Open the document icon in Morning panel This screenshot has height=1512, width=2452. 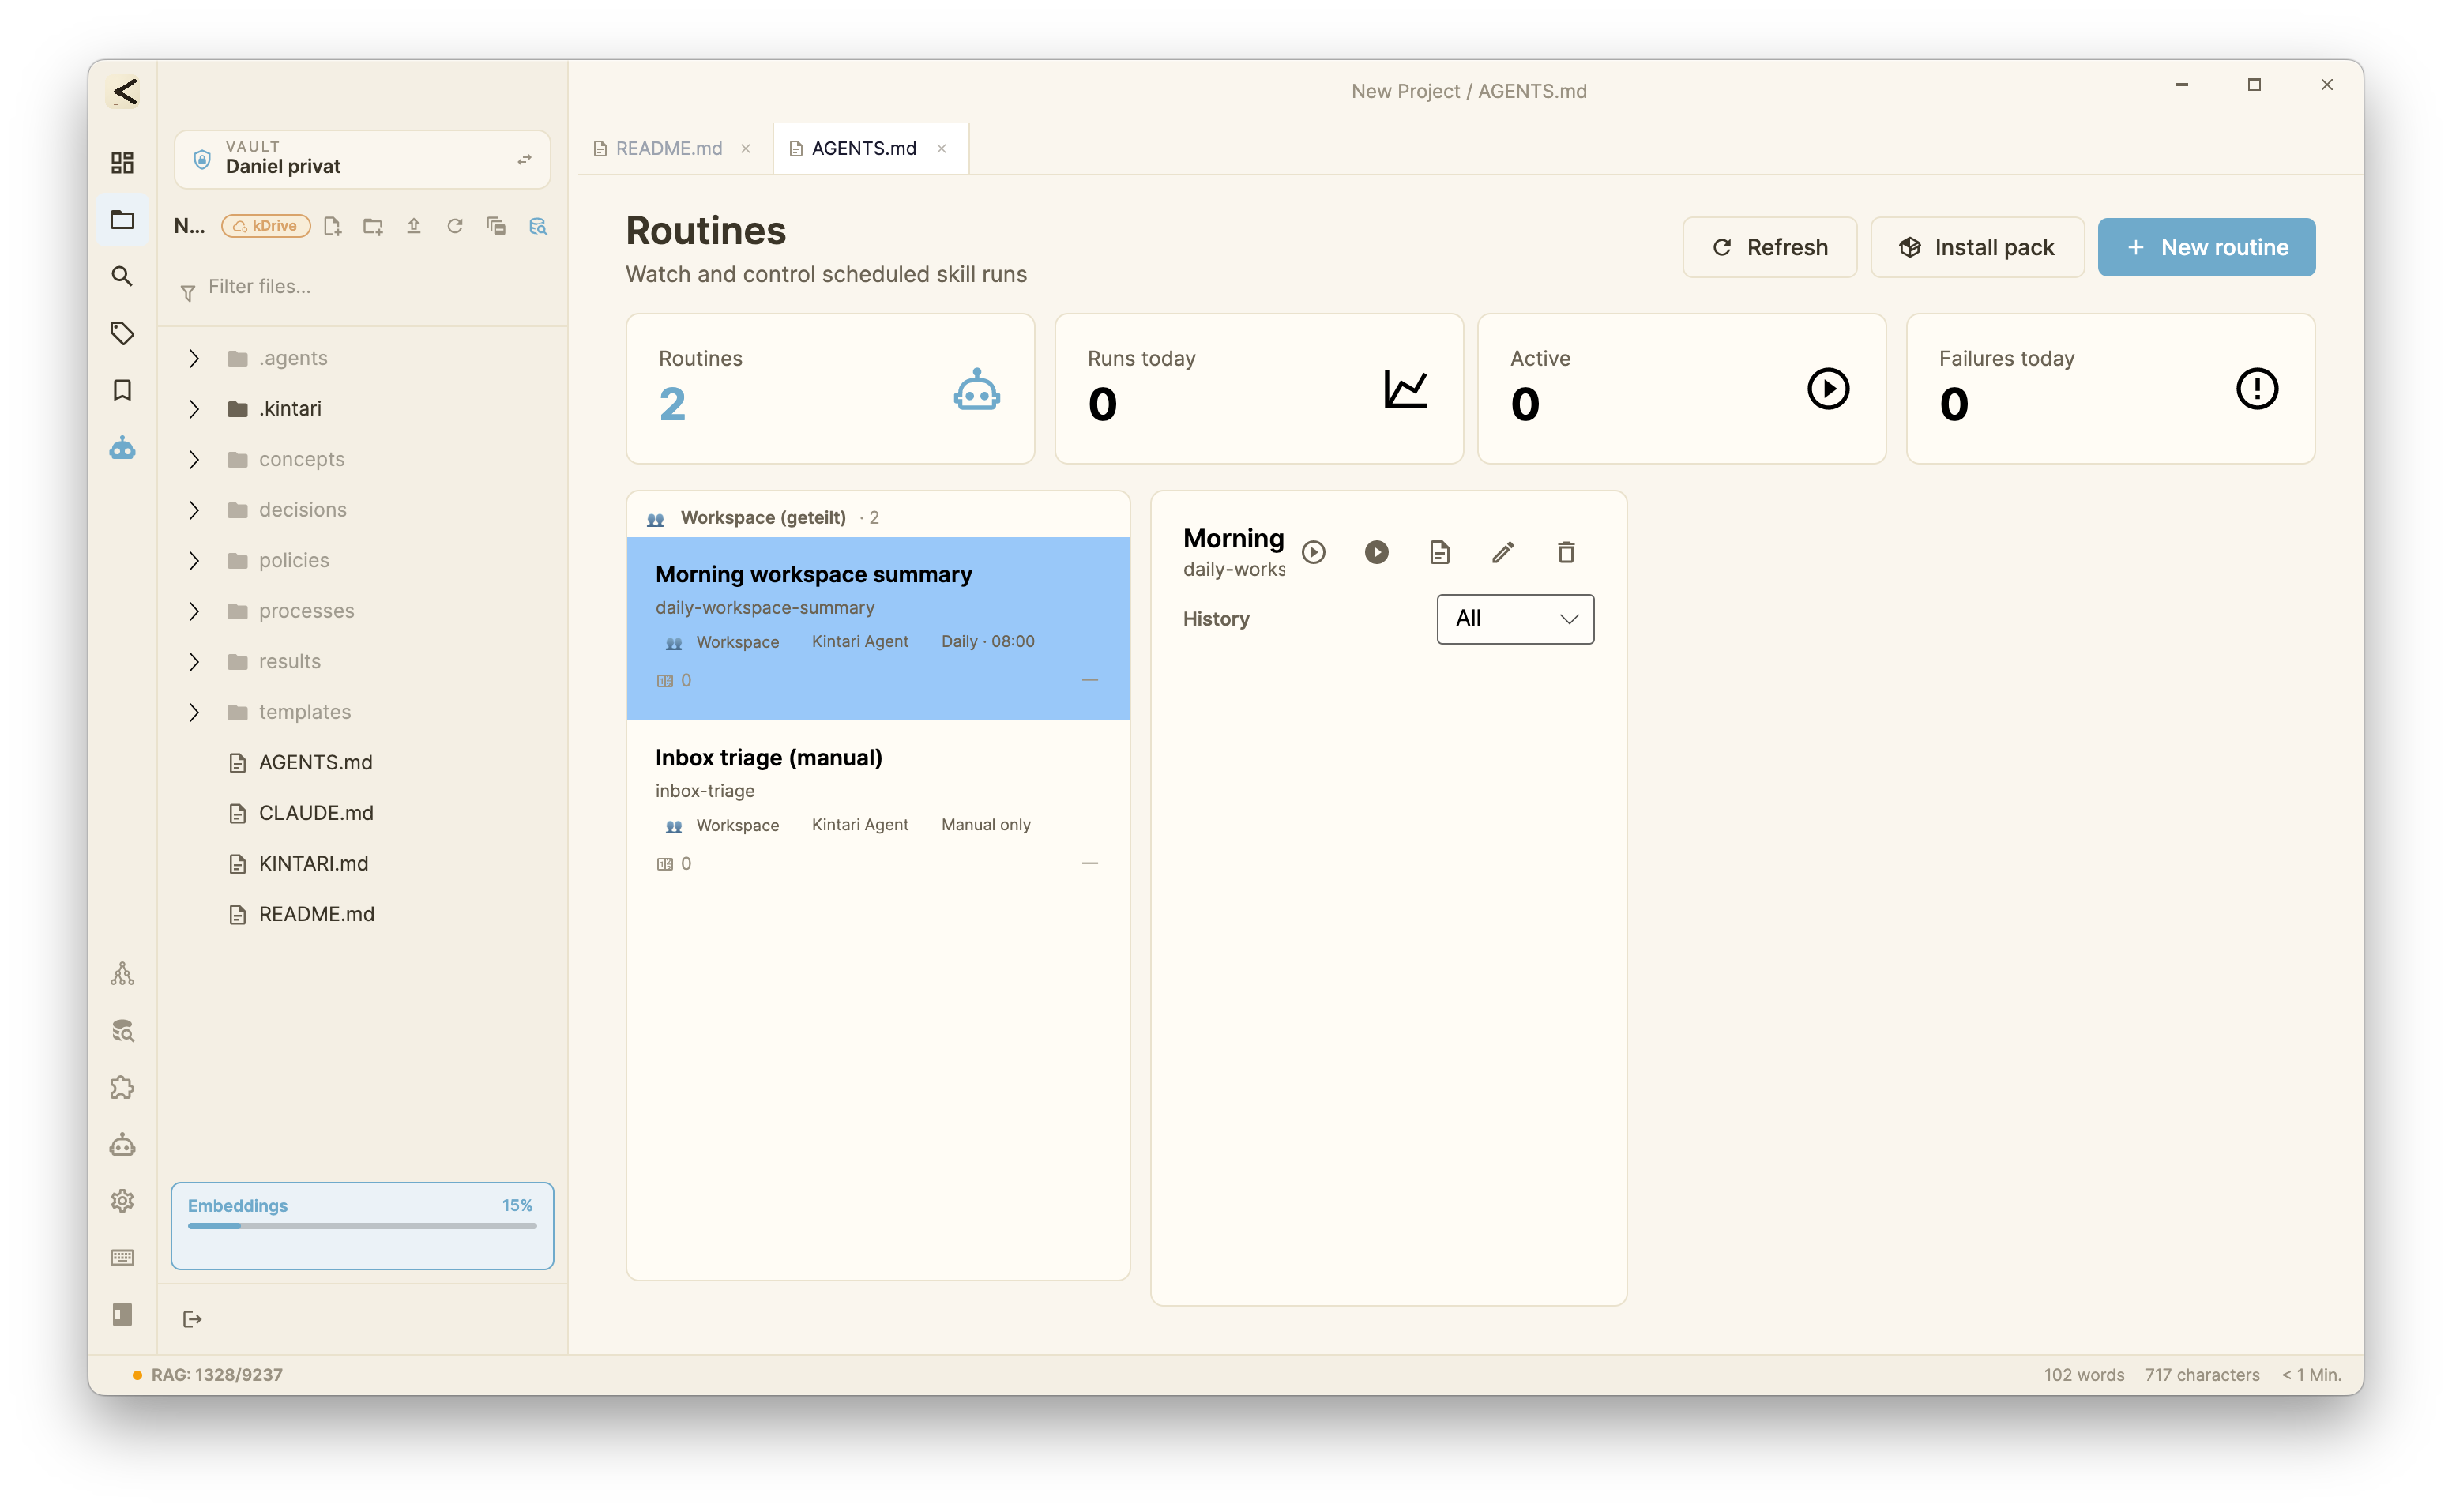[x=1440, y=552]
